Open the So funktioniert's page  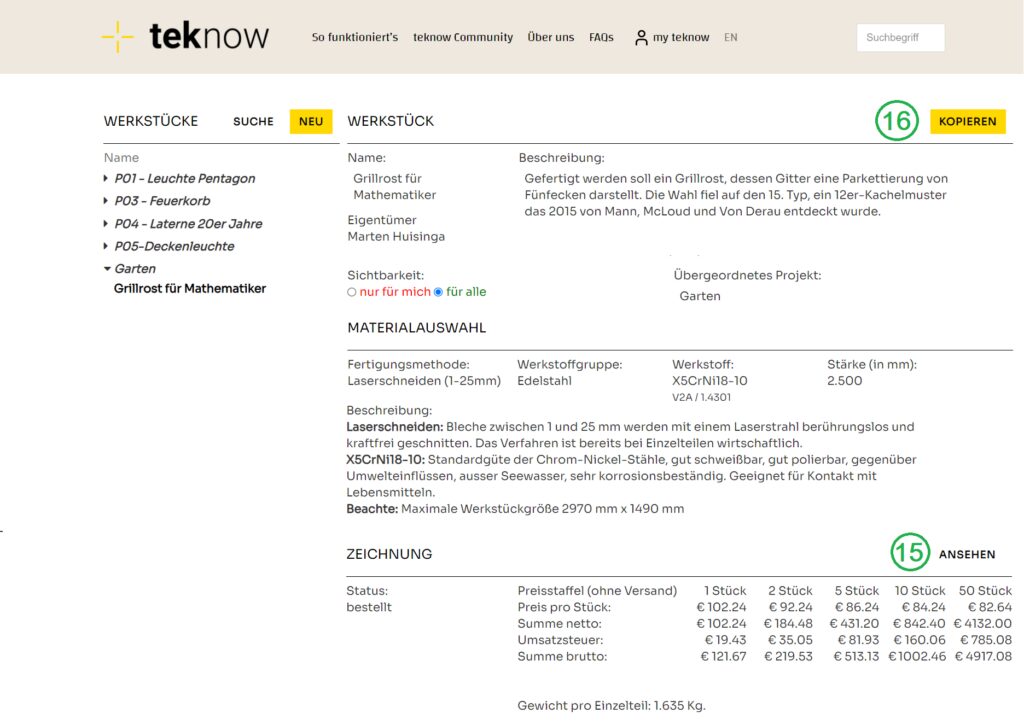pyautogui.click(x=355, y=37)
